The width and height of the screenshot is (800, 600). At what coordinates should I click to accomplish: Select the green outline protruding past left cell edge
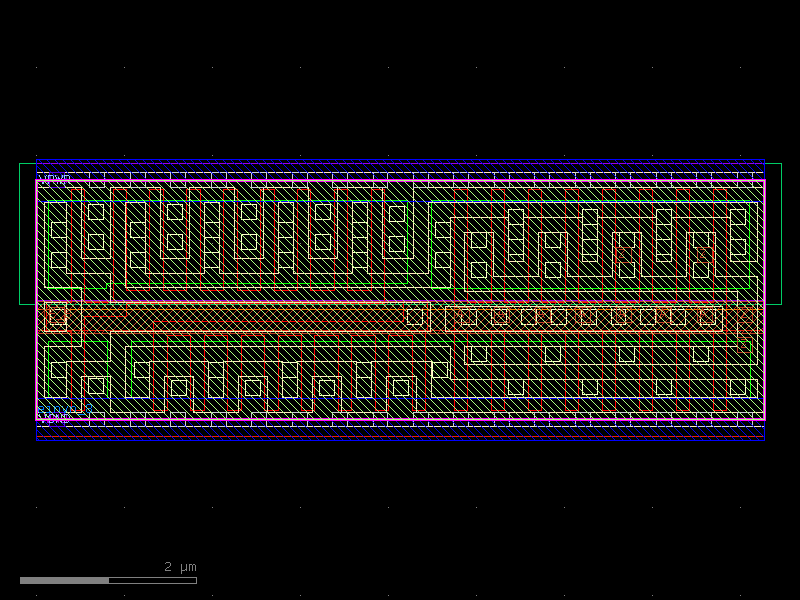point(27,235)
